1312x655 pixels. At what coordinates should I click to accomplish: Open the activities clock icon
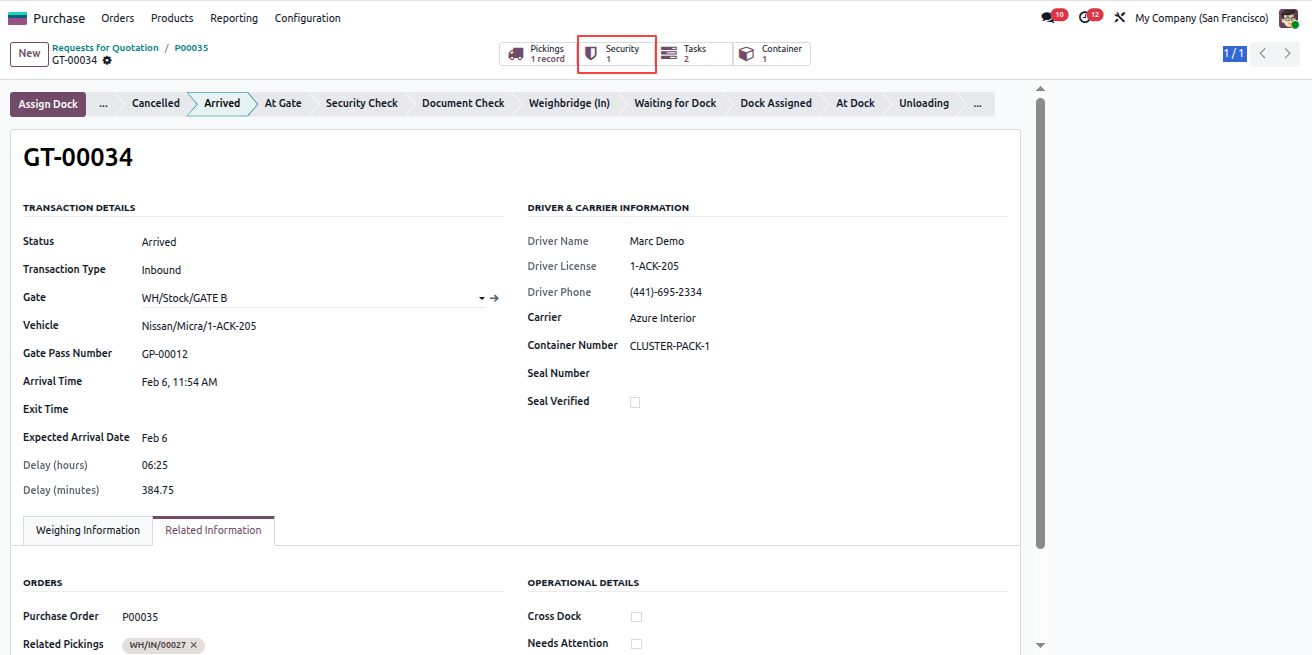click(x=1084, y=18)
